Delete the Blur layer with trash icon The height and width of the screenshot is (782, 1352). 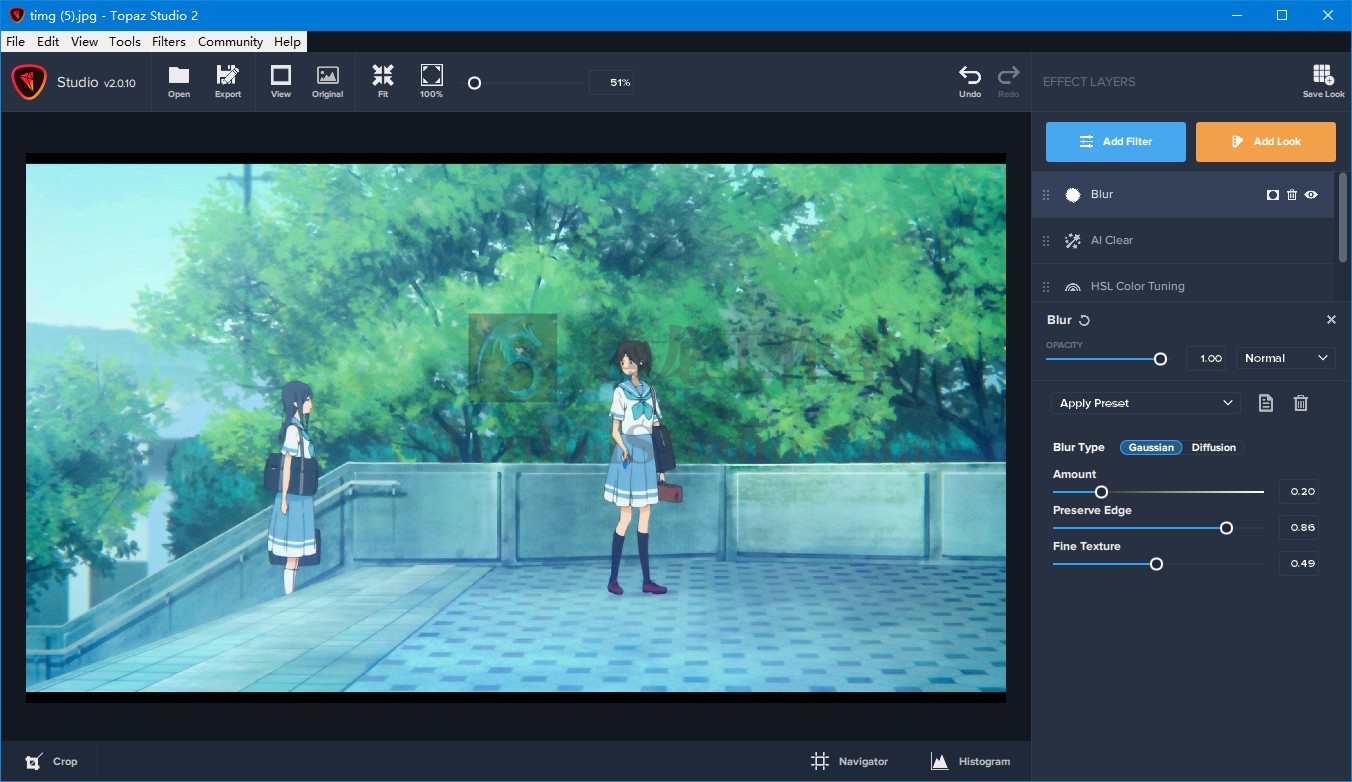tap(1292, 195)
